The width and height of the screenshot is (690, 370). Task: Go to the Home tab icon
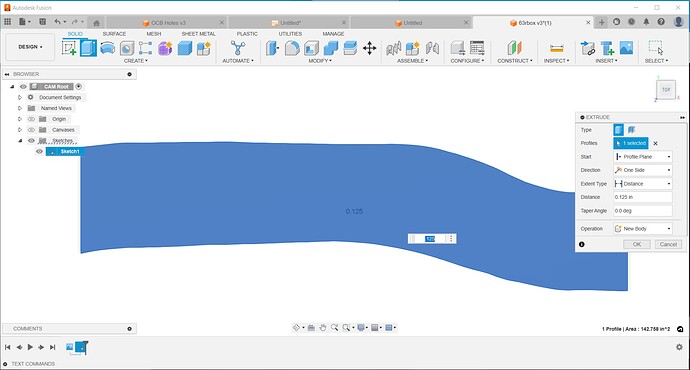(96, 23)
